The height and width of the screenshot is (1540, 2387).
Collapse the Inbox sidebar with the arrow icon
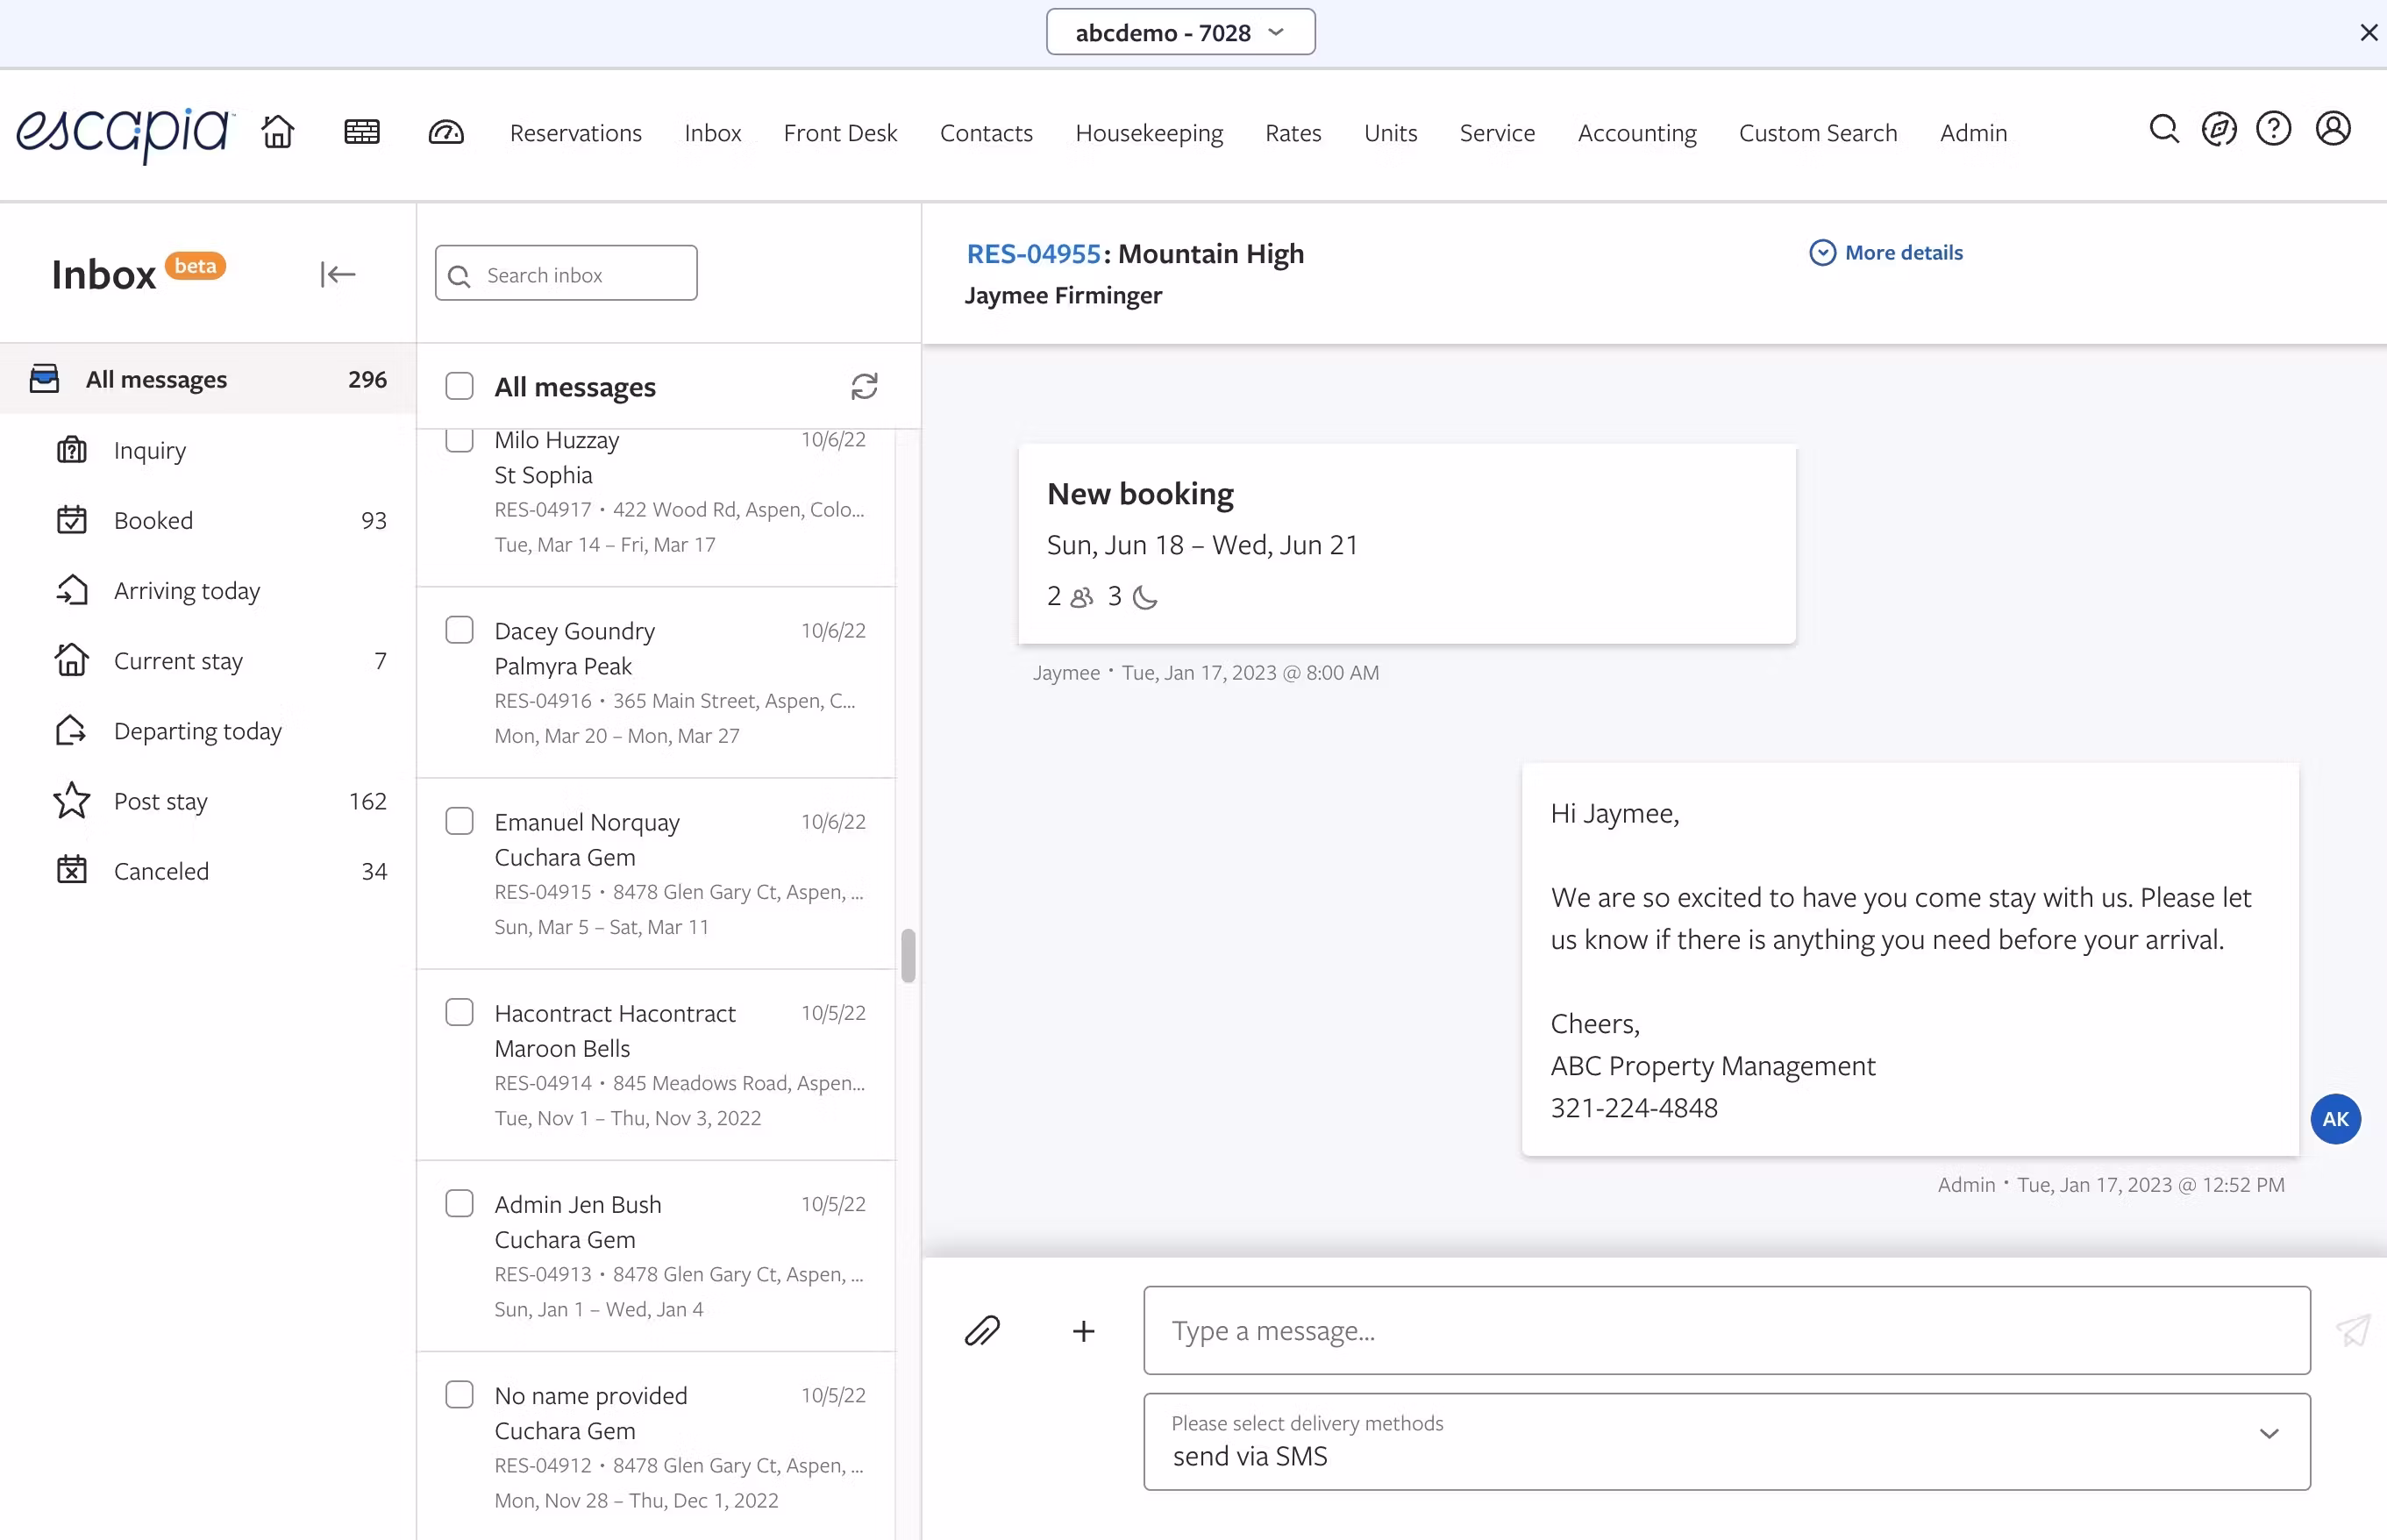point(338,274)
